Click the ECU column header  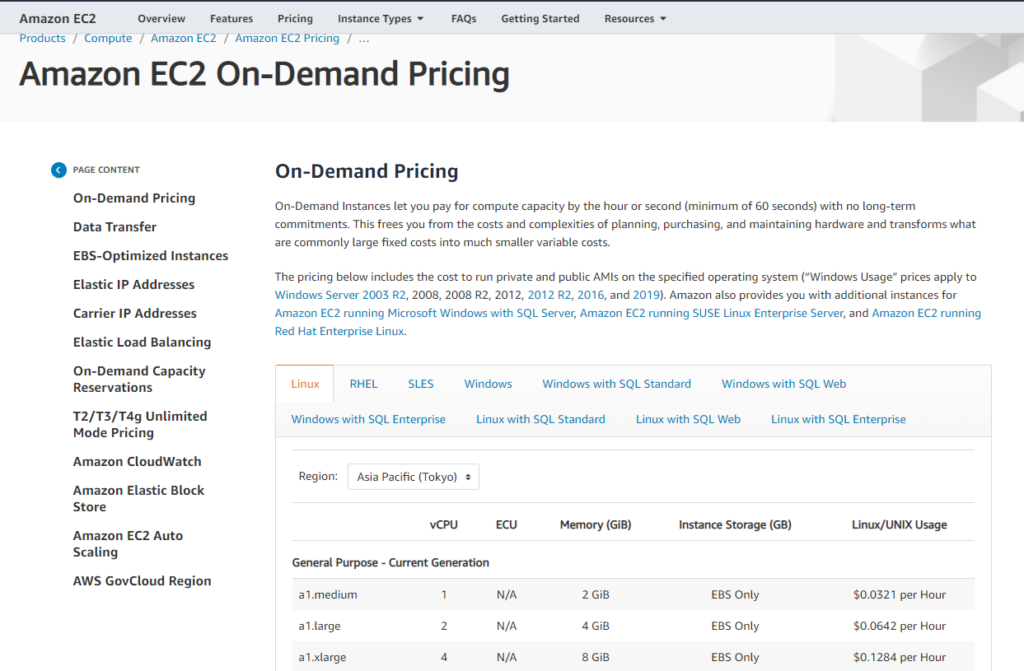[506, 525]
